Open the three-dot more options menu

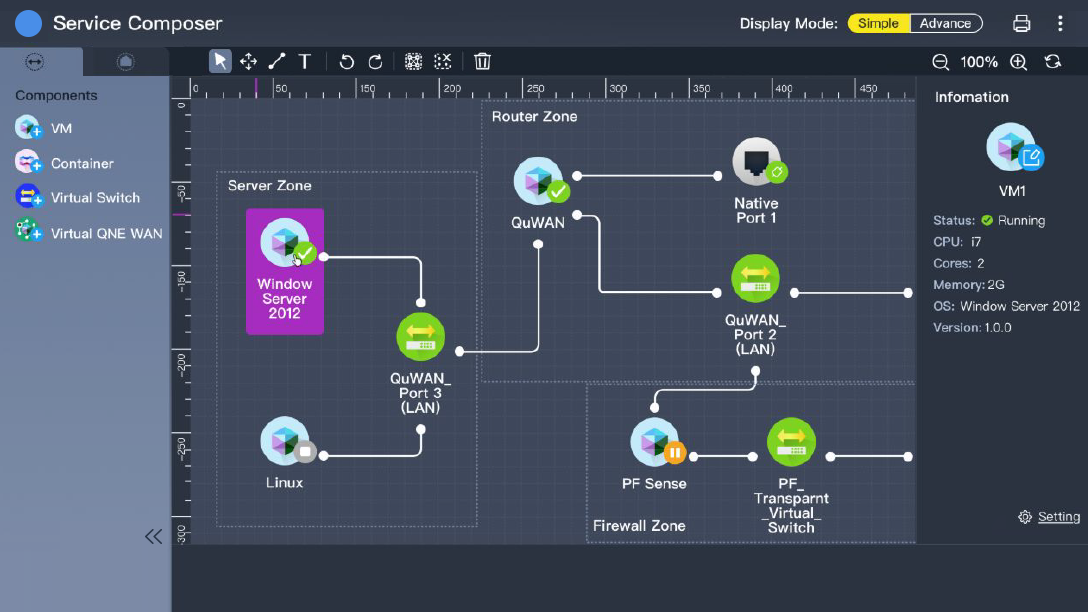pos(1060,23)
